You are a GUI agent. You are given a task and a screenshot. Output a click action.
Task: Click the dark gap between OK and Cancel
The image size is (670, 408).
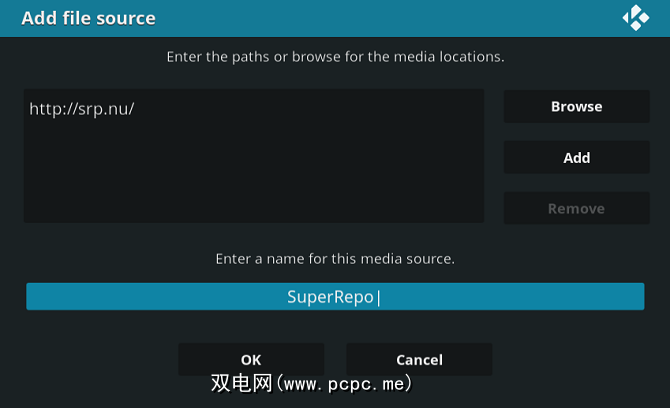335,360
